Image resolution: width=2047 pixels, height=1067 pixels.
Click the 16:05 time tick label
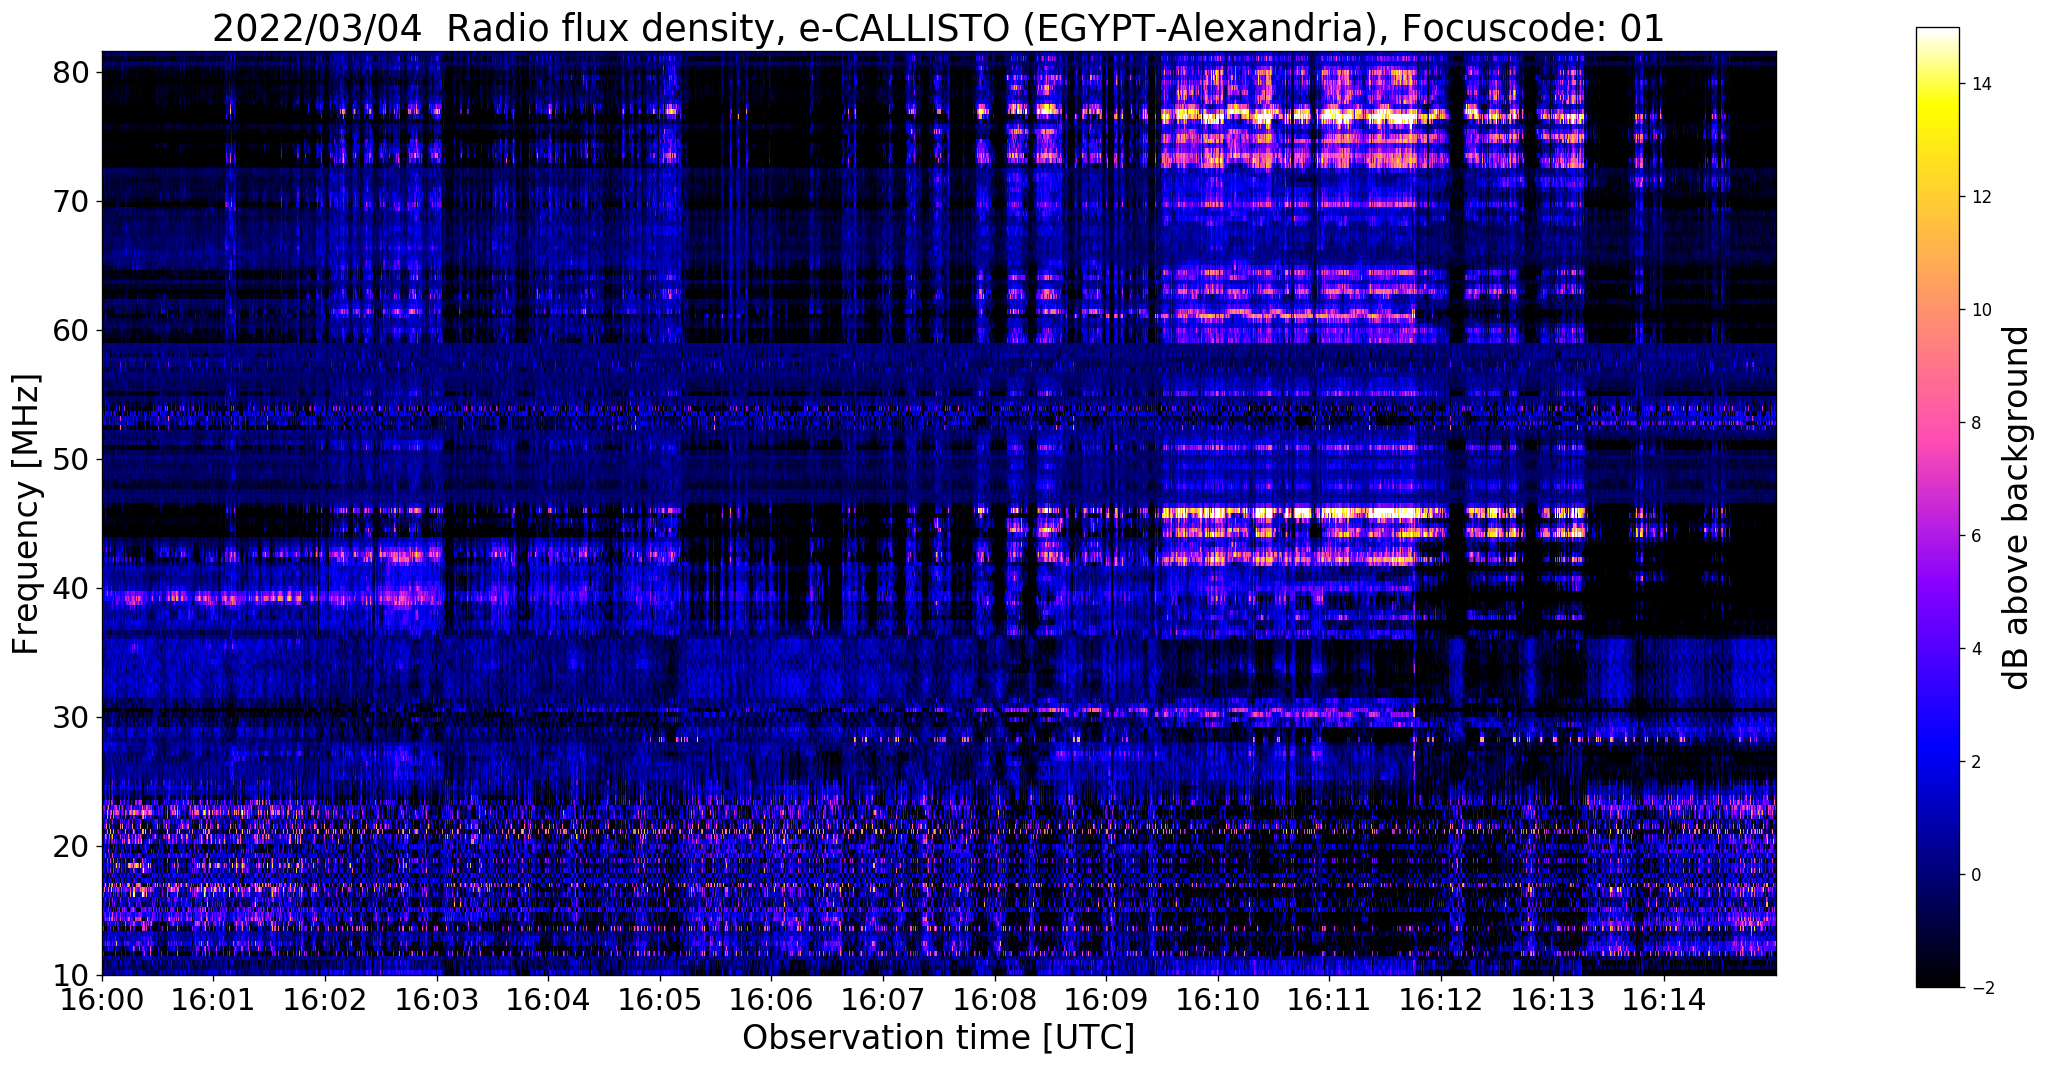660,999
